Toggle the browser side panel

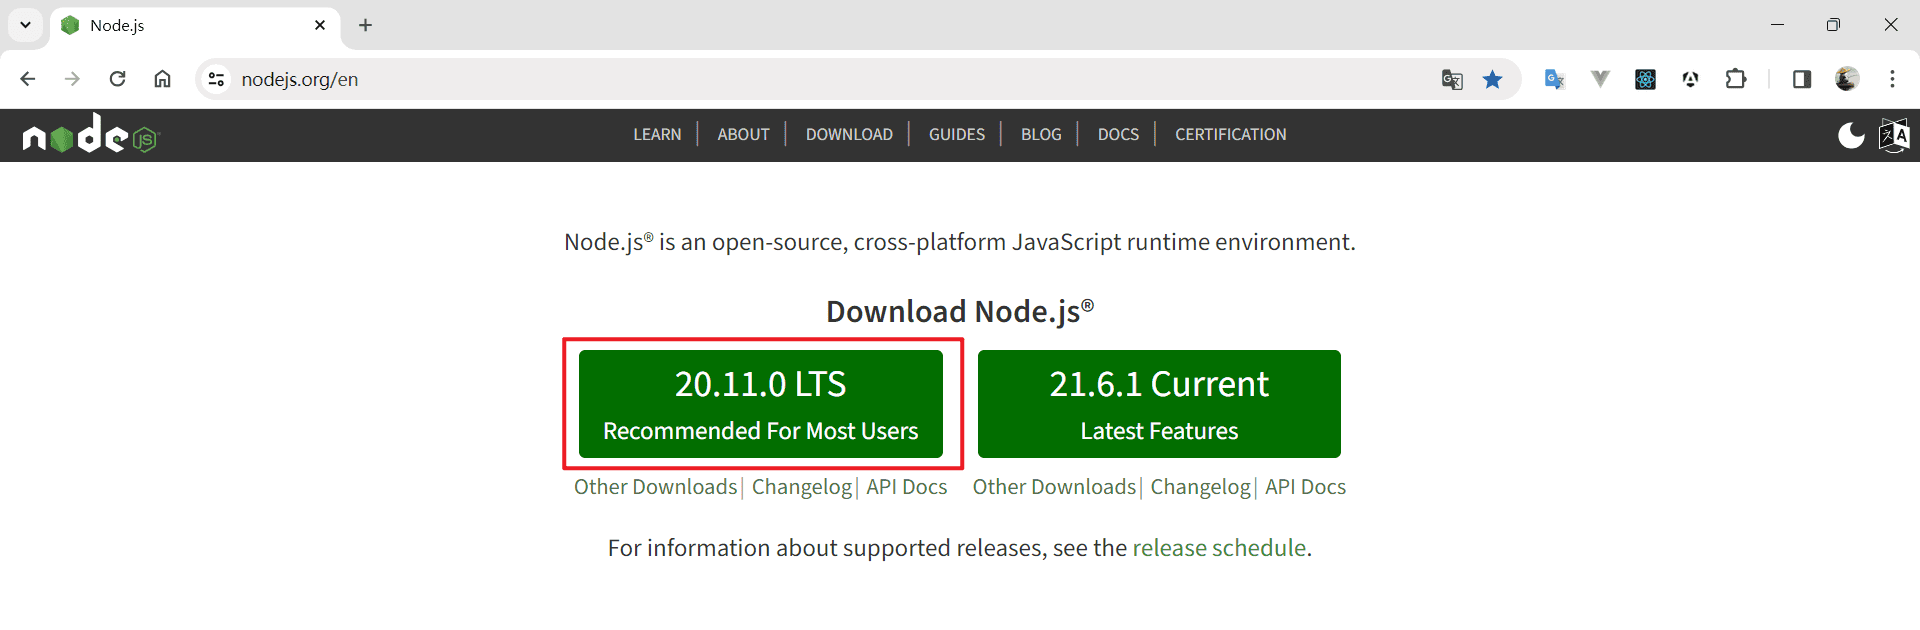pyautogui.click(x=1802, y=79)
